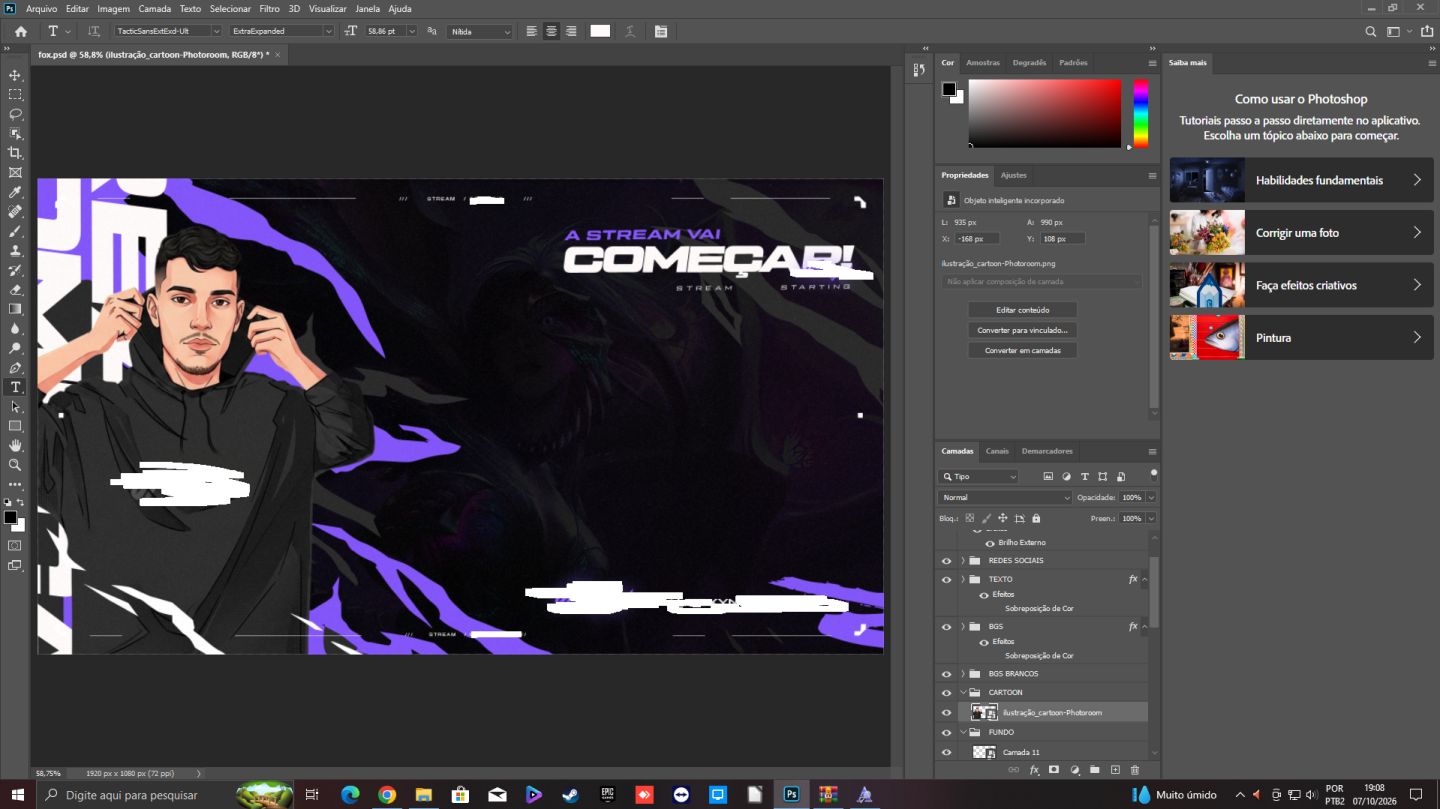This screenshot has height=809, width=1440.
Task: Toggle visibility of Camada 11 layer
Action: [x=946, y=752]
